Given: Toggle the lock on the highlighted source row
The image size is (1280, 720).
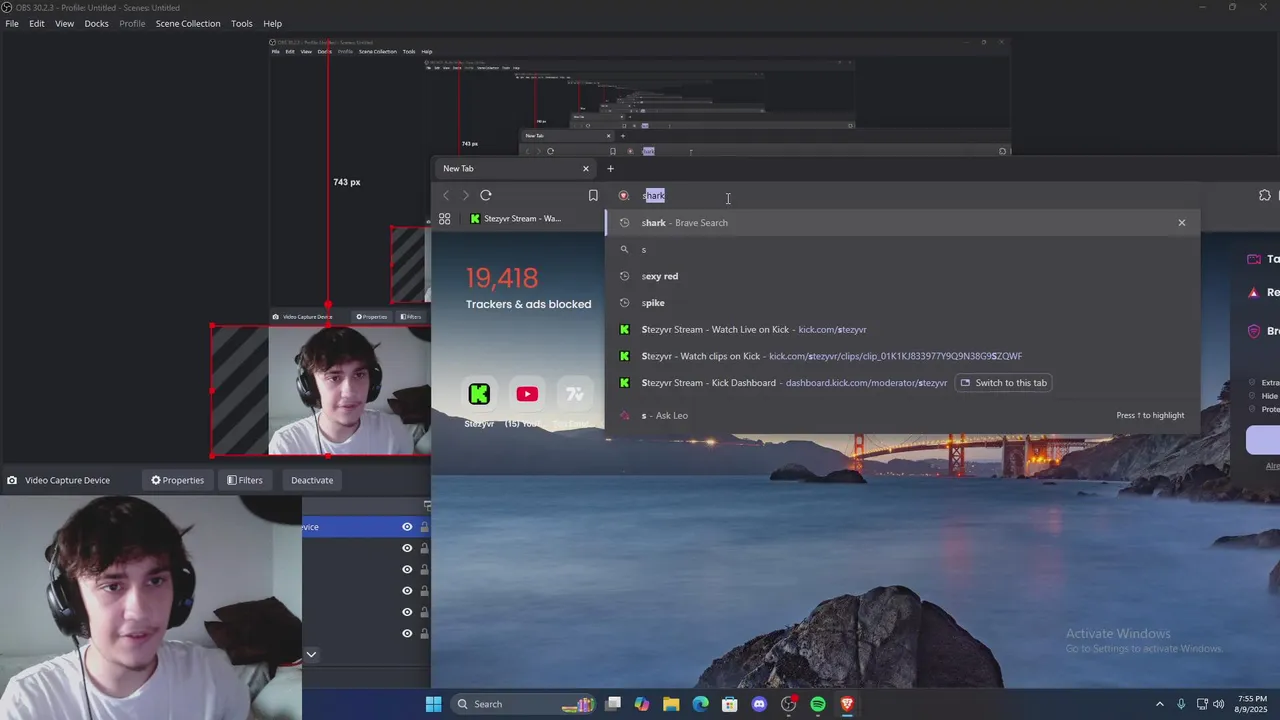Looking at the screenshot, I should tap(424, 527).
